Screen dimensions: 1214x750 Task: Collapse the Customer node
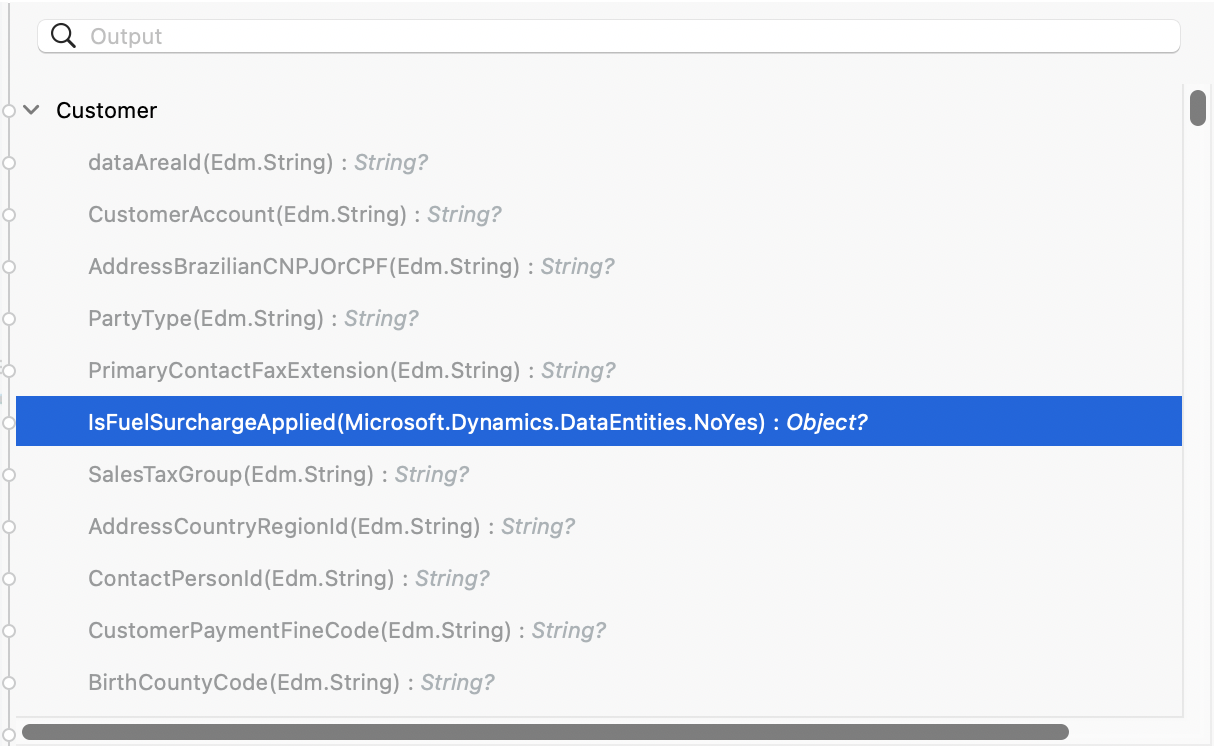[x=31, y=110]
